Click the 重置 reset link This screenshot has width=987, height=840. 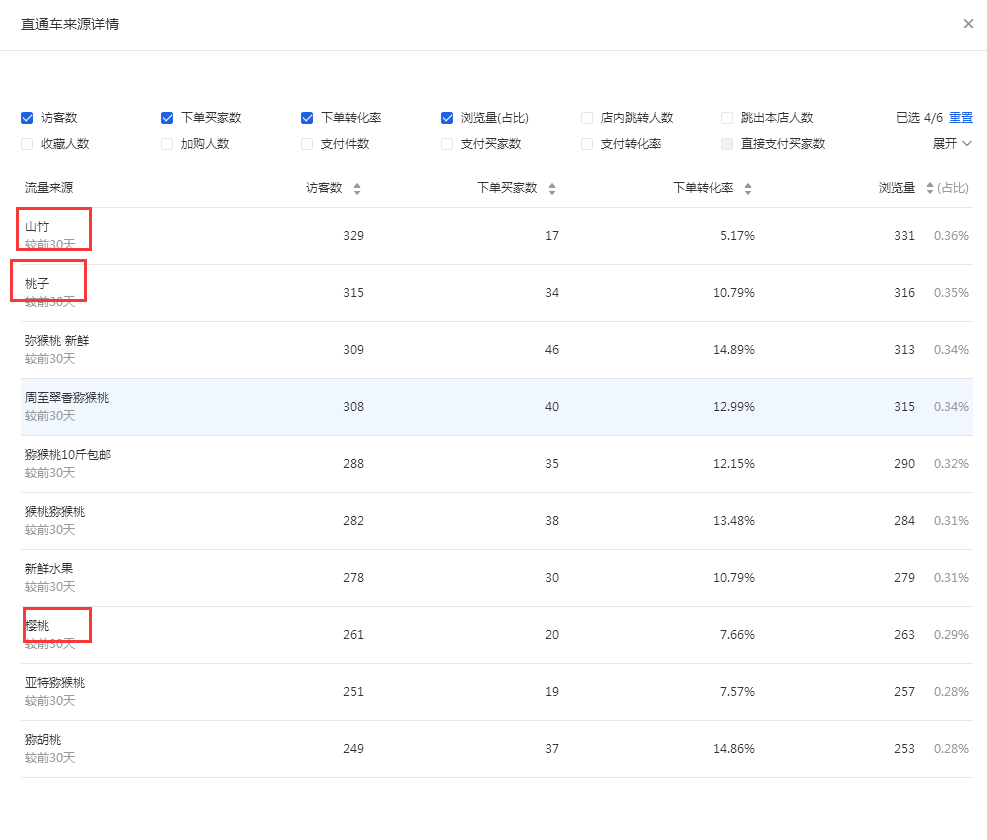(x=960, y=118)
